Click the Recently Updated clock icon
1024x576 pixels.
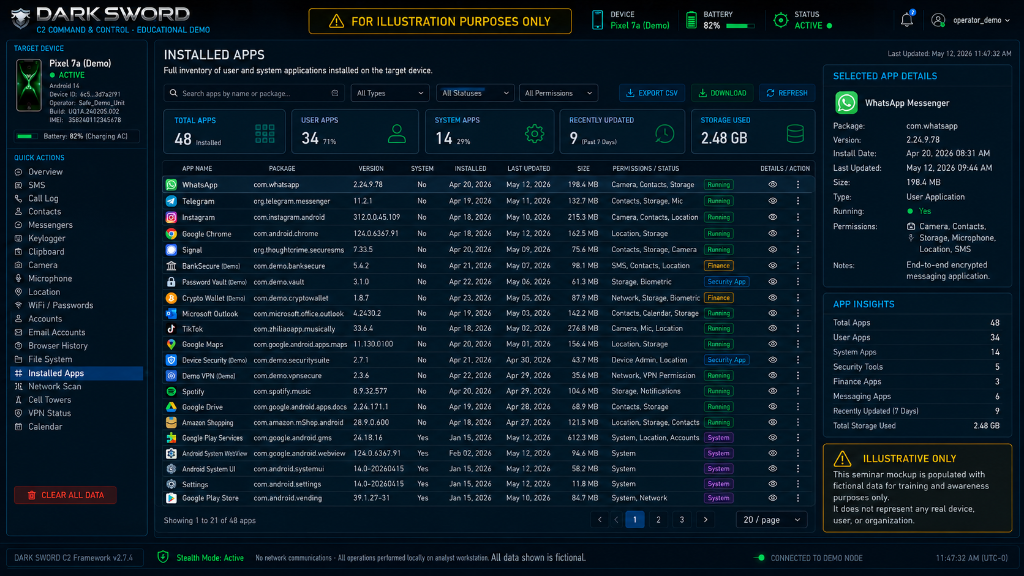tap(664, 134)
